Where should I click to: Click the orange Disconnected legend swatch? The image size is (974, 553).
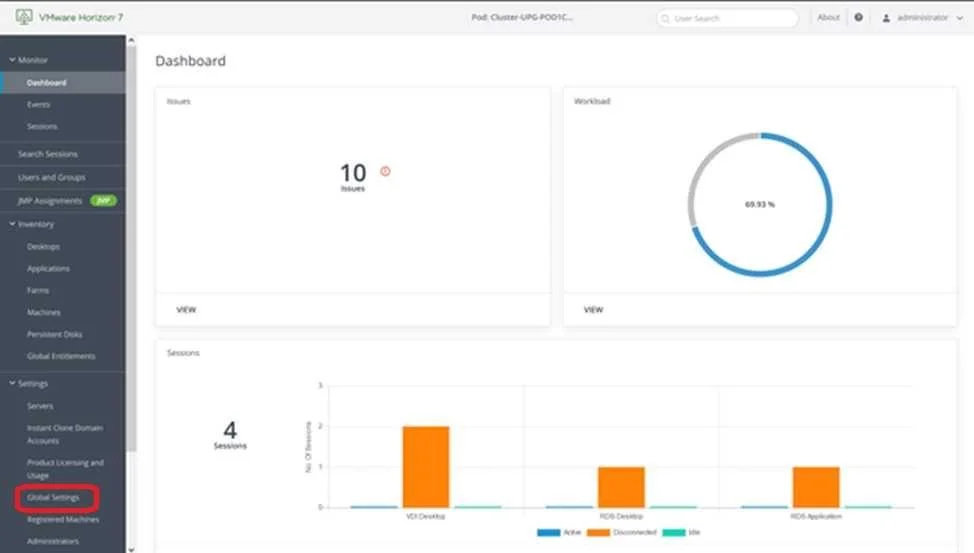click(598, 532)
